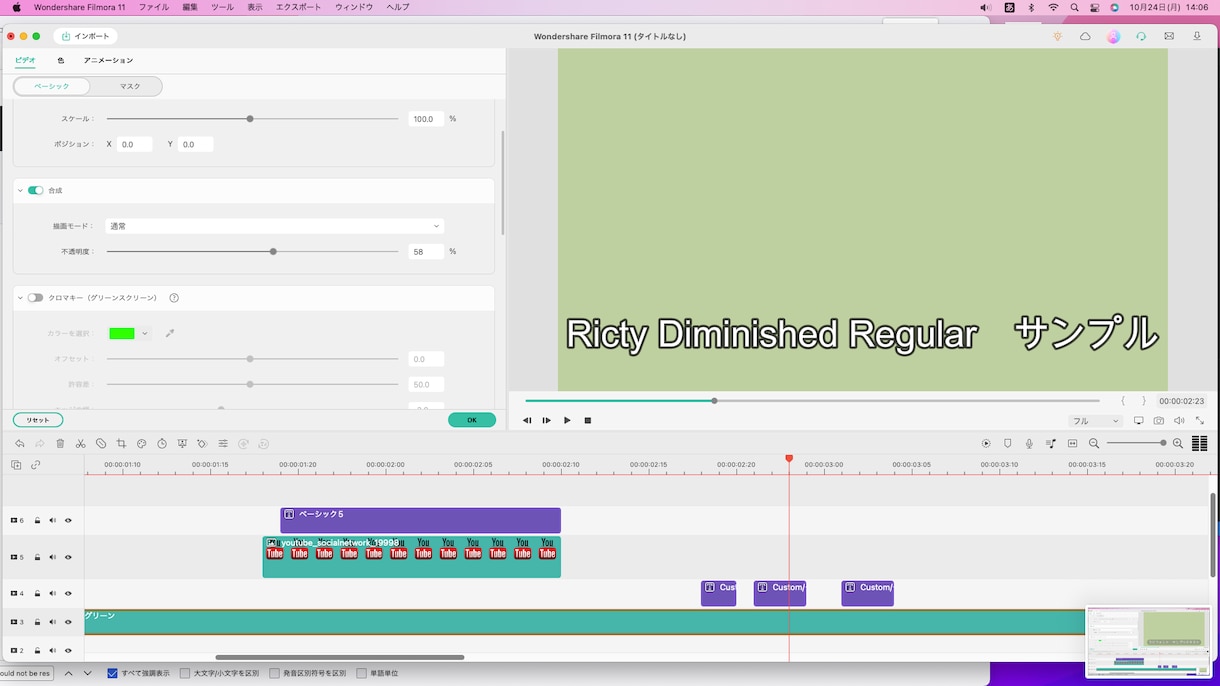Click the eyedropper beside the chroma key color
The image size is (1220, 686).
[x=170, y=333]
